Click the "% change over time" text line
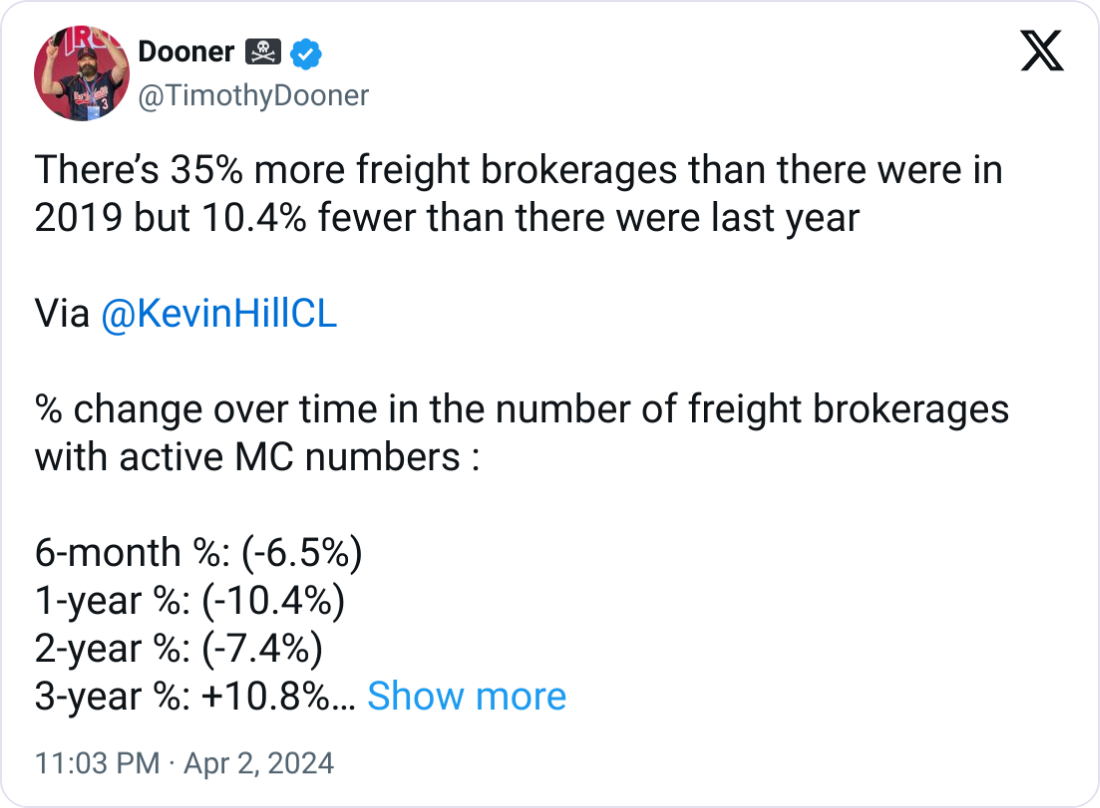The height and width of the screenshot is (808, 1100). [521, 410]
